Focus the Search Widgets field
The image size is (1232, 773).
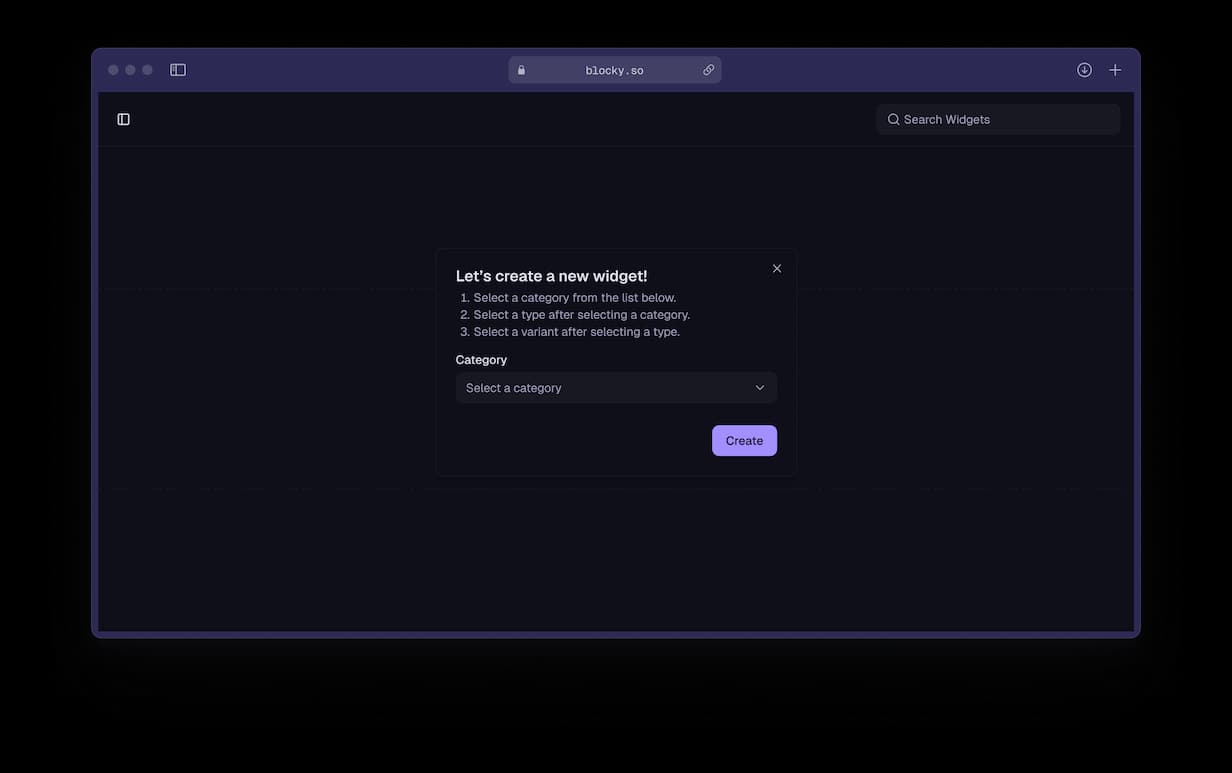(998, 119)
